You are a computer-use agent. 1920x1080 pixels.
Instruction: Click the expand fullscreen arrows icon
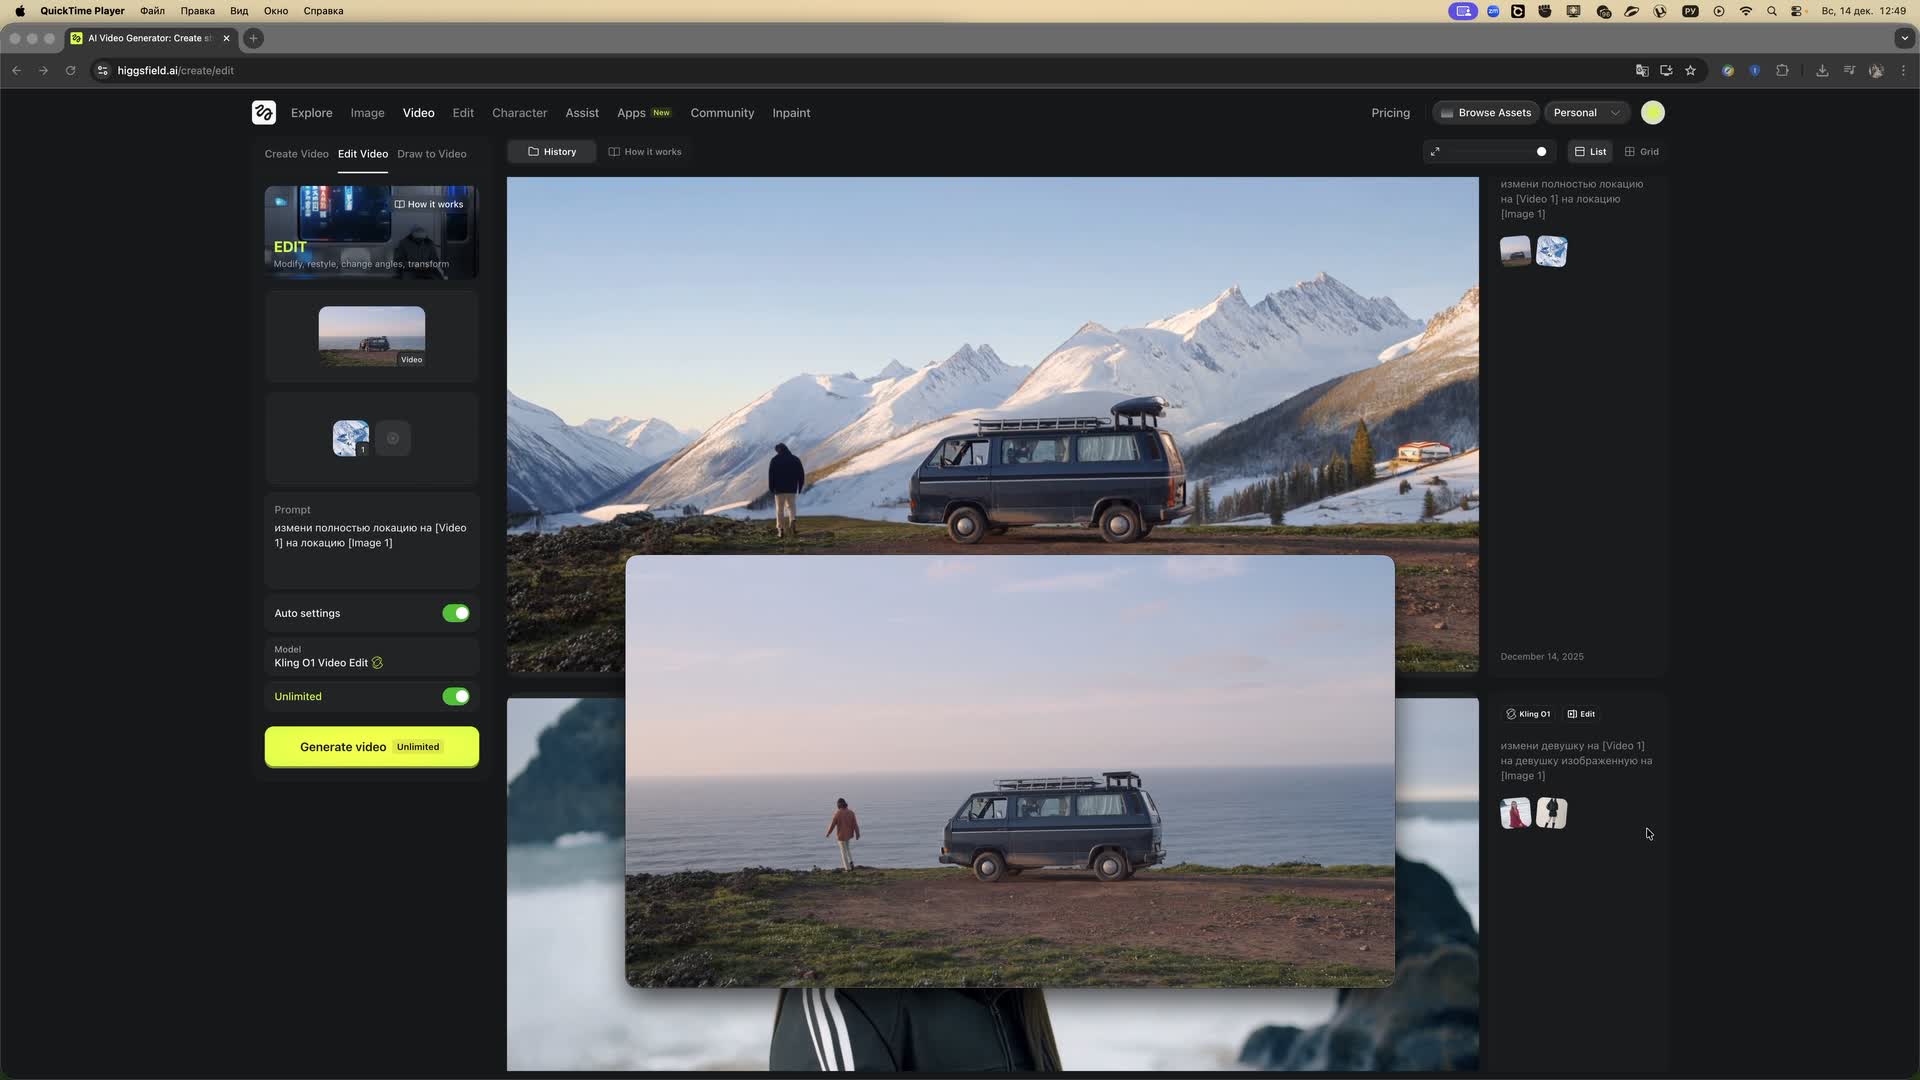(1435, 152)
